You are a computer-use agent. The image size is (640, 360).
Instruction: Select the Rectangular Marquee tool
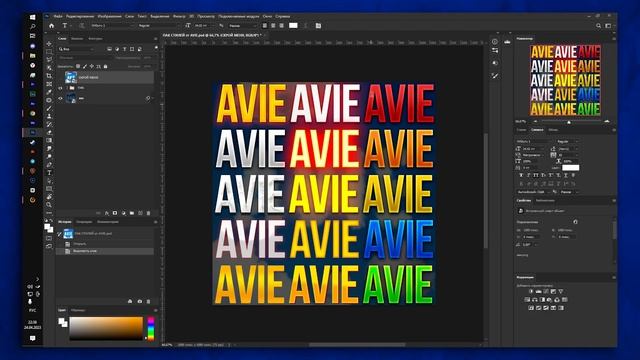coord(49,52)
